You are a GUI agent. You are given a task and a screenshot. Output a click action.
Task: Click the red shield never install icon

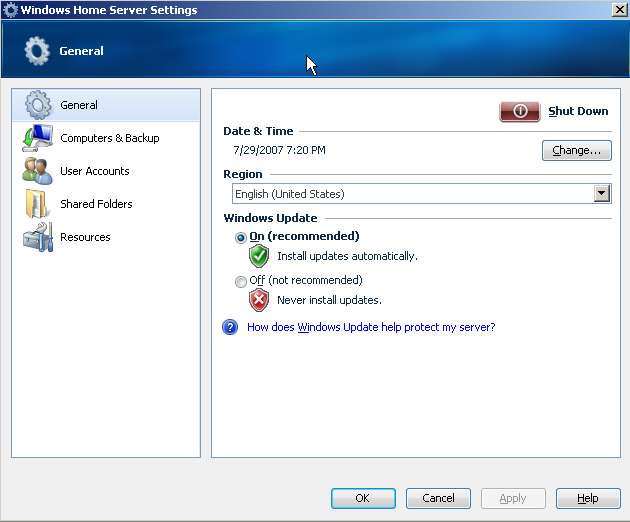(x=259, y=300)
